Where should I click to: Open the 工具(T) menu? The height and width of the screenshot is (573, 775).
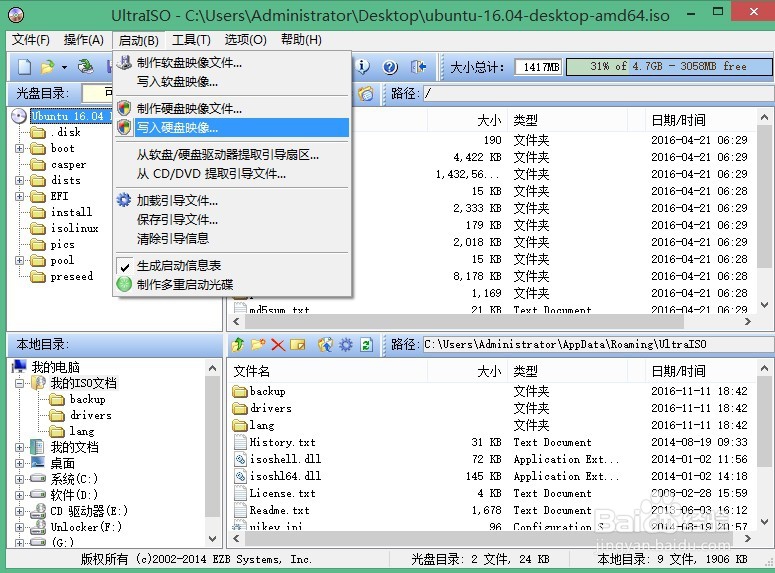[191, 40]
